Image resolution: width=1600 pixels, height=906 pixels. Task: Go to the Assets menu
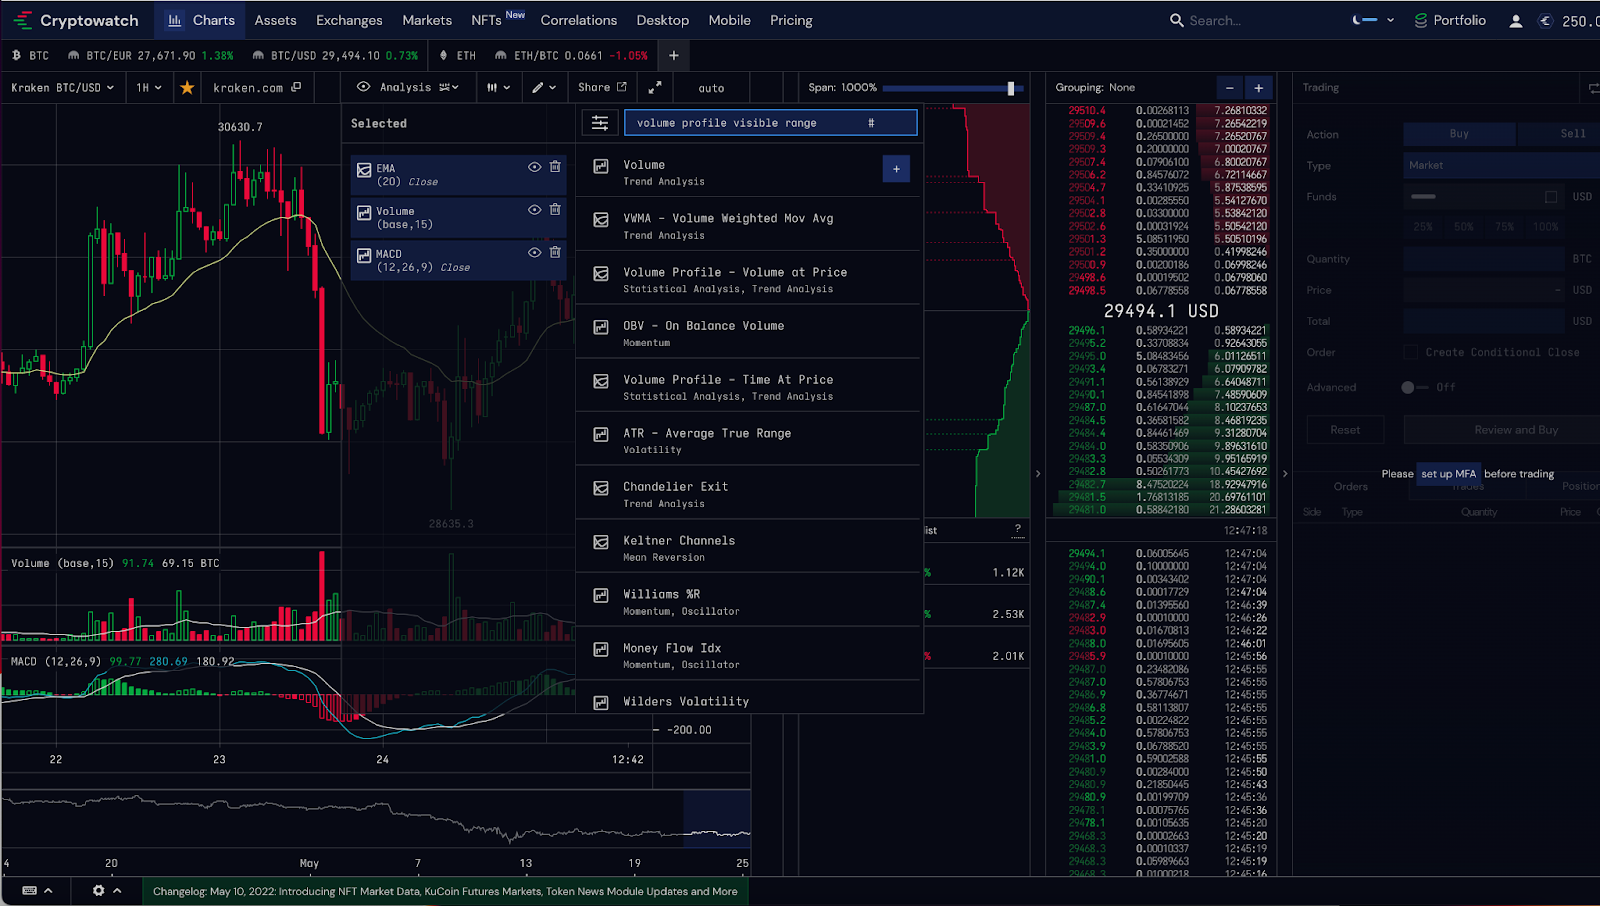pyautogui.click(x=275, y=20)
